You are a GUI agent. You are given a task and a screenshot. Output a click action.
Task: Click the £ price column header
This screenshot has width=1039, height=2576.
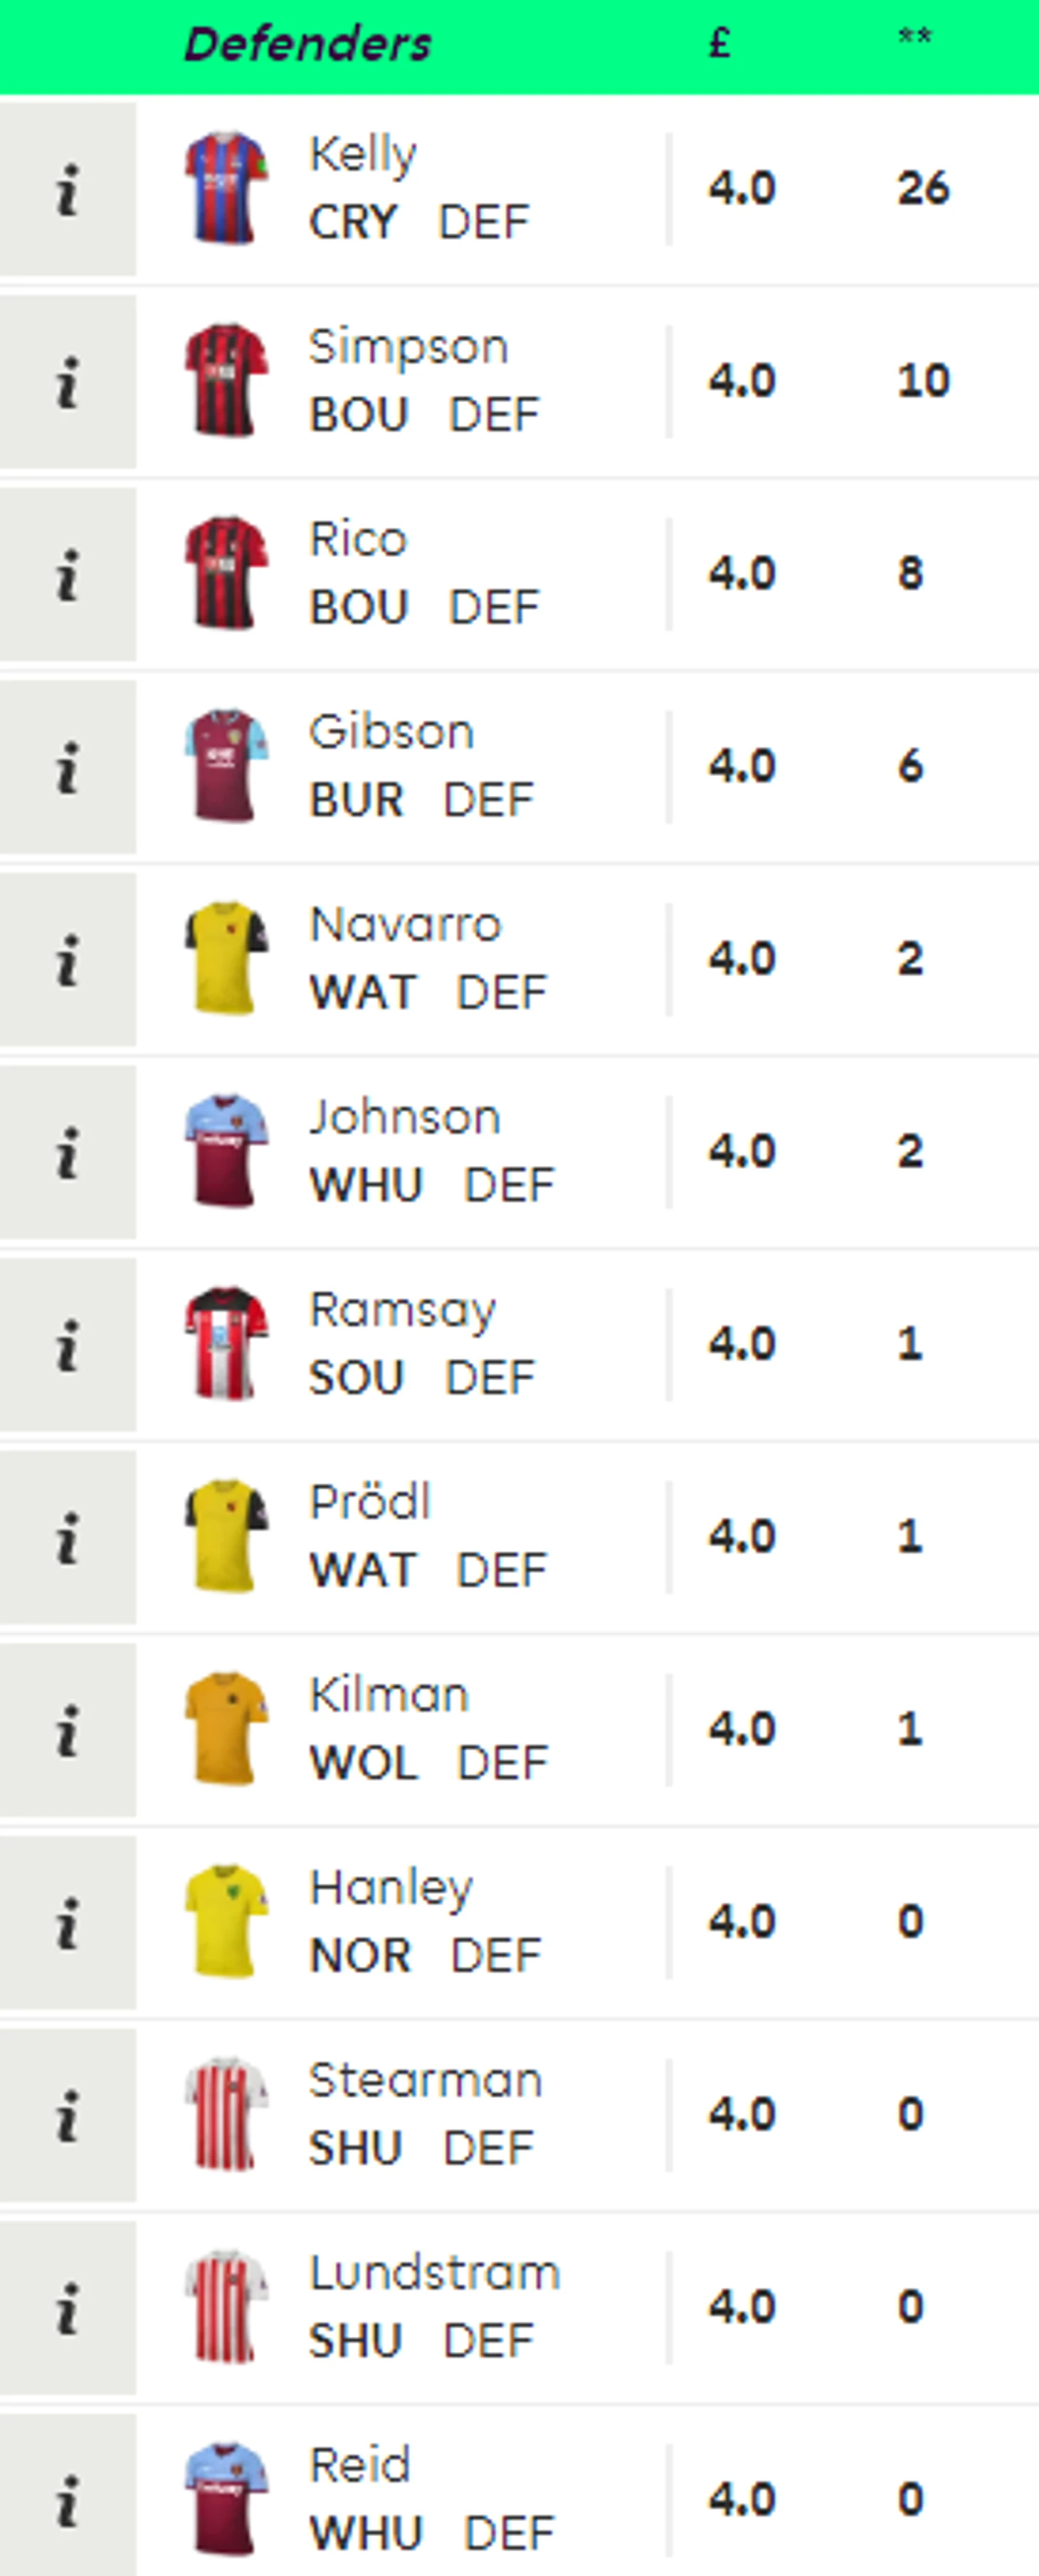coord(720,43)
